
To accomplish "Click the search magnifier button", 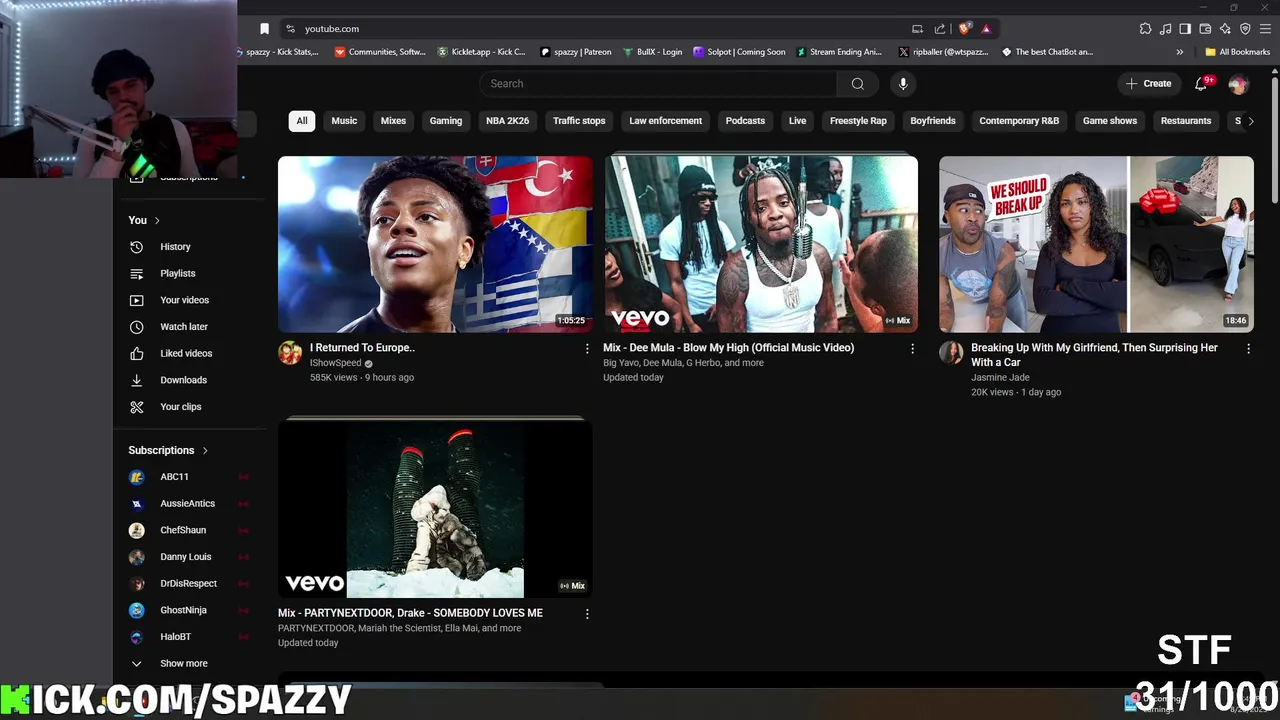I will (857, 84).
